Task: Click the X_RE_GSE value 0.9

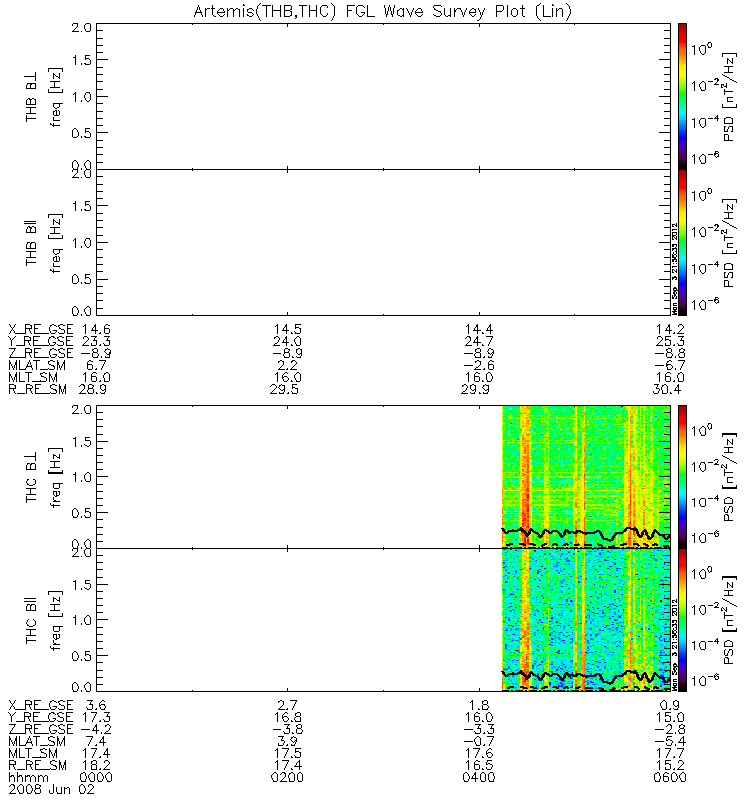Action: 670,705
